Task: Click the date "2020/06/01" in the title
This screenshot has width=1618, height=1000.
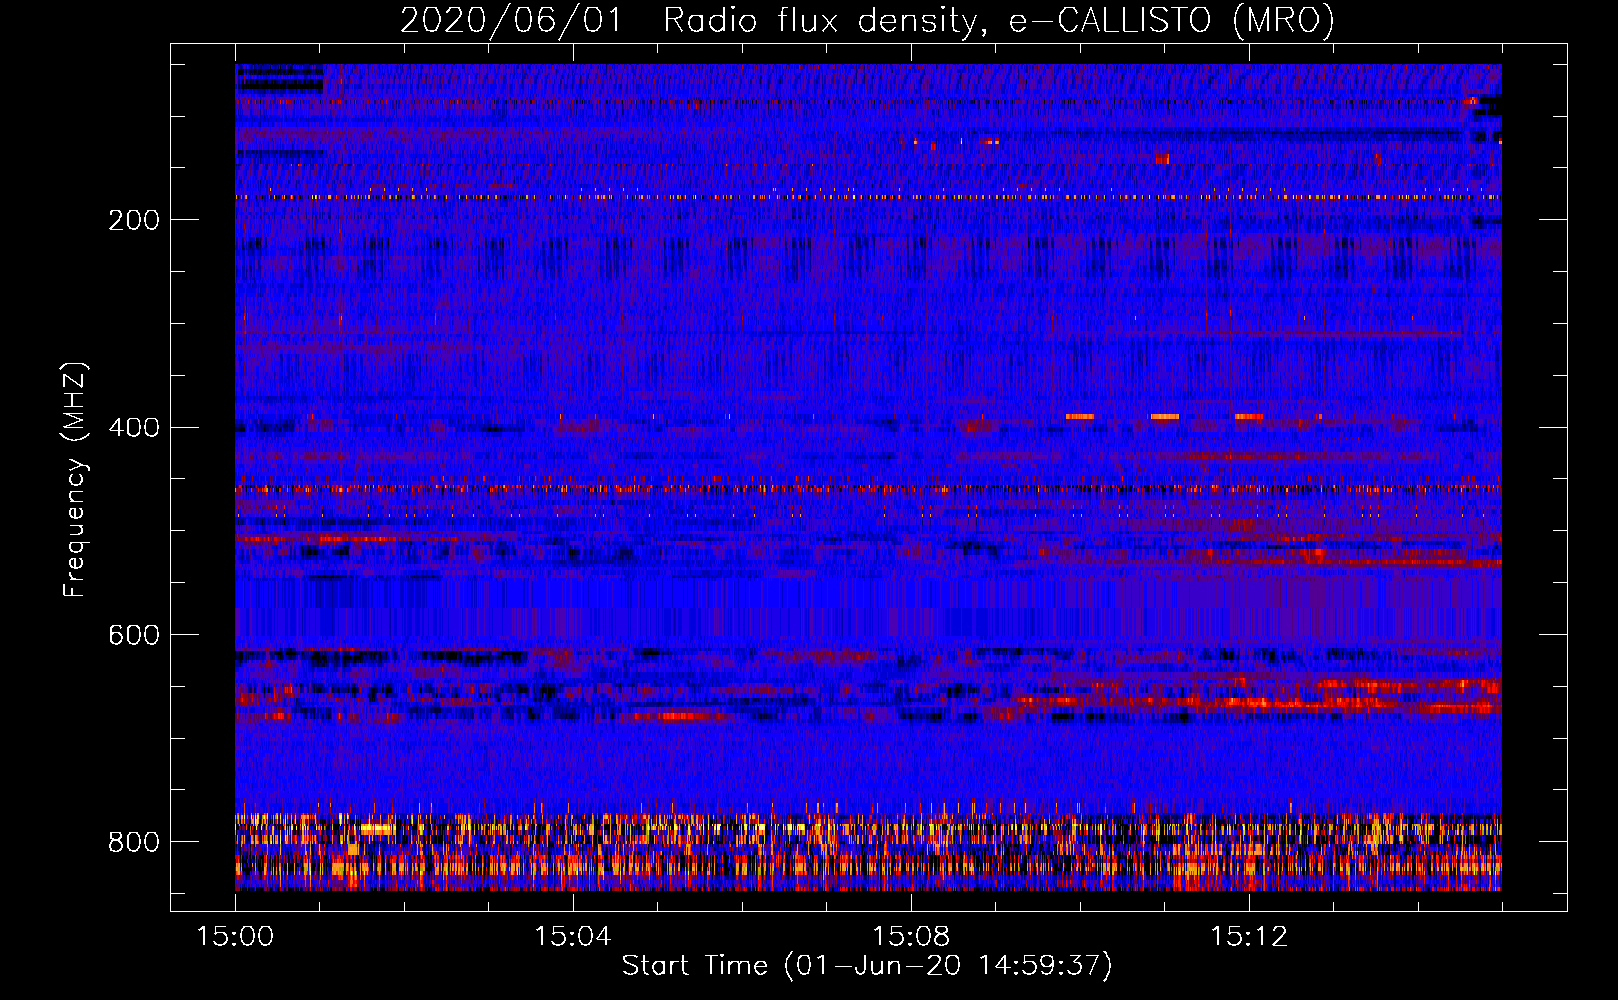Action: 511,21
